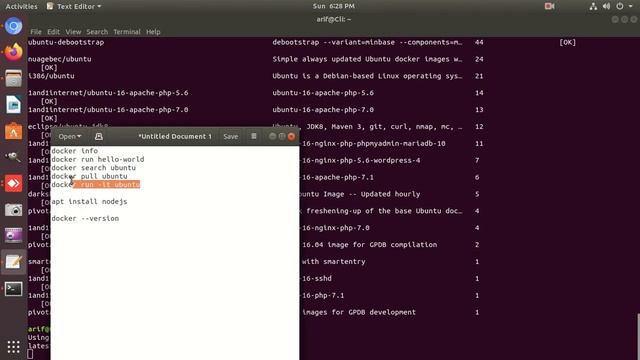Click 'nuagebec/ubuntu' in terminal output

pos(60,59)
